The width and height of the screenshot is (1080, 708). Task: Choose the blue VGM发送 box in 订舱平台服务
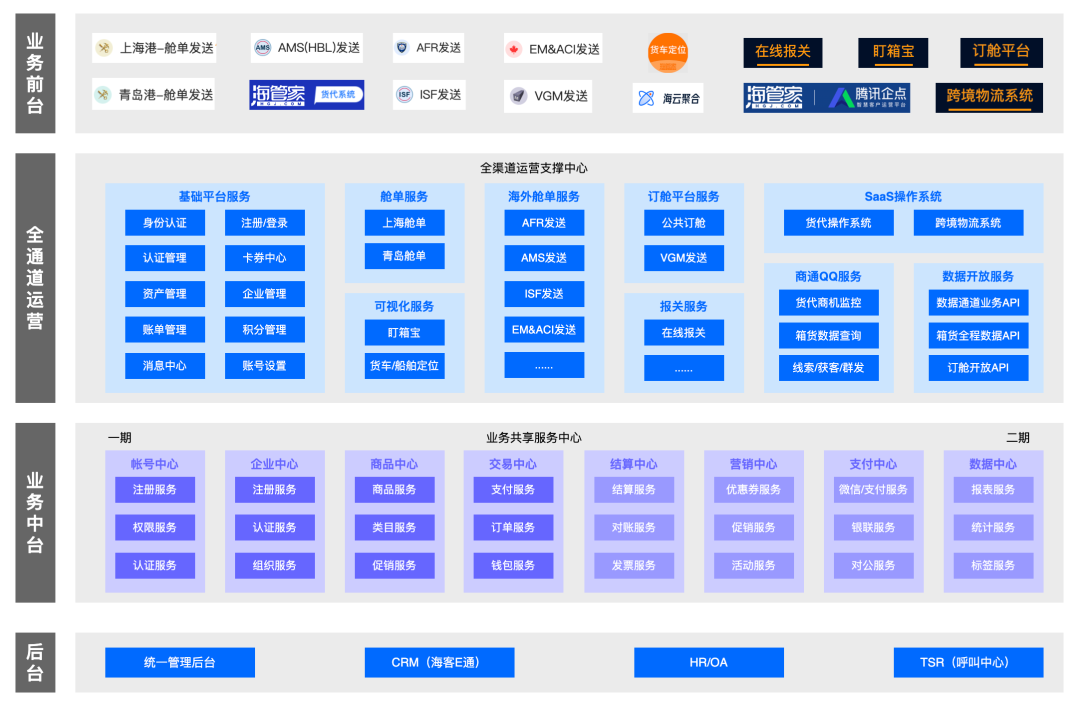(684, 258)
